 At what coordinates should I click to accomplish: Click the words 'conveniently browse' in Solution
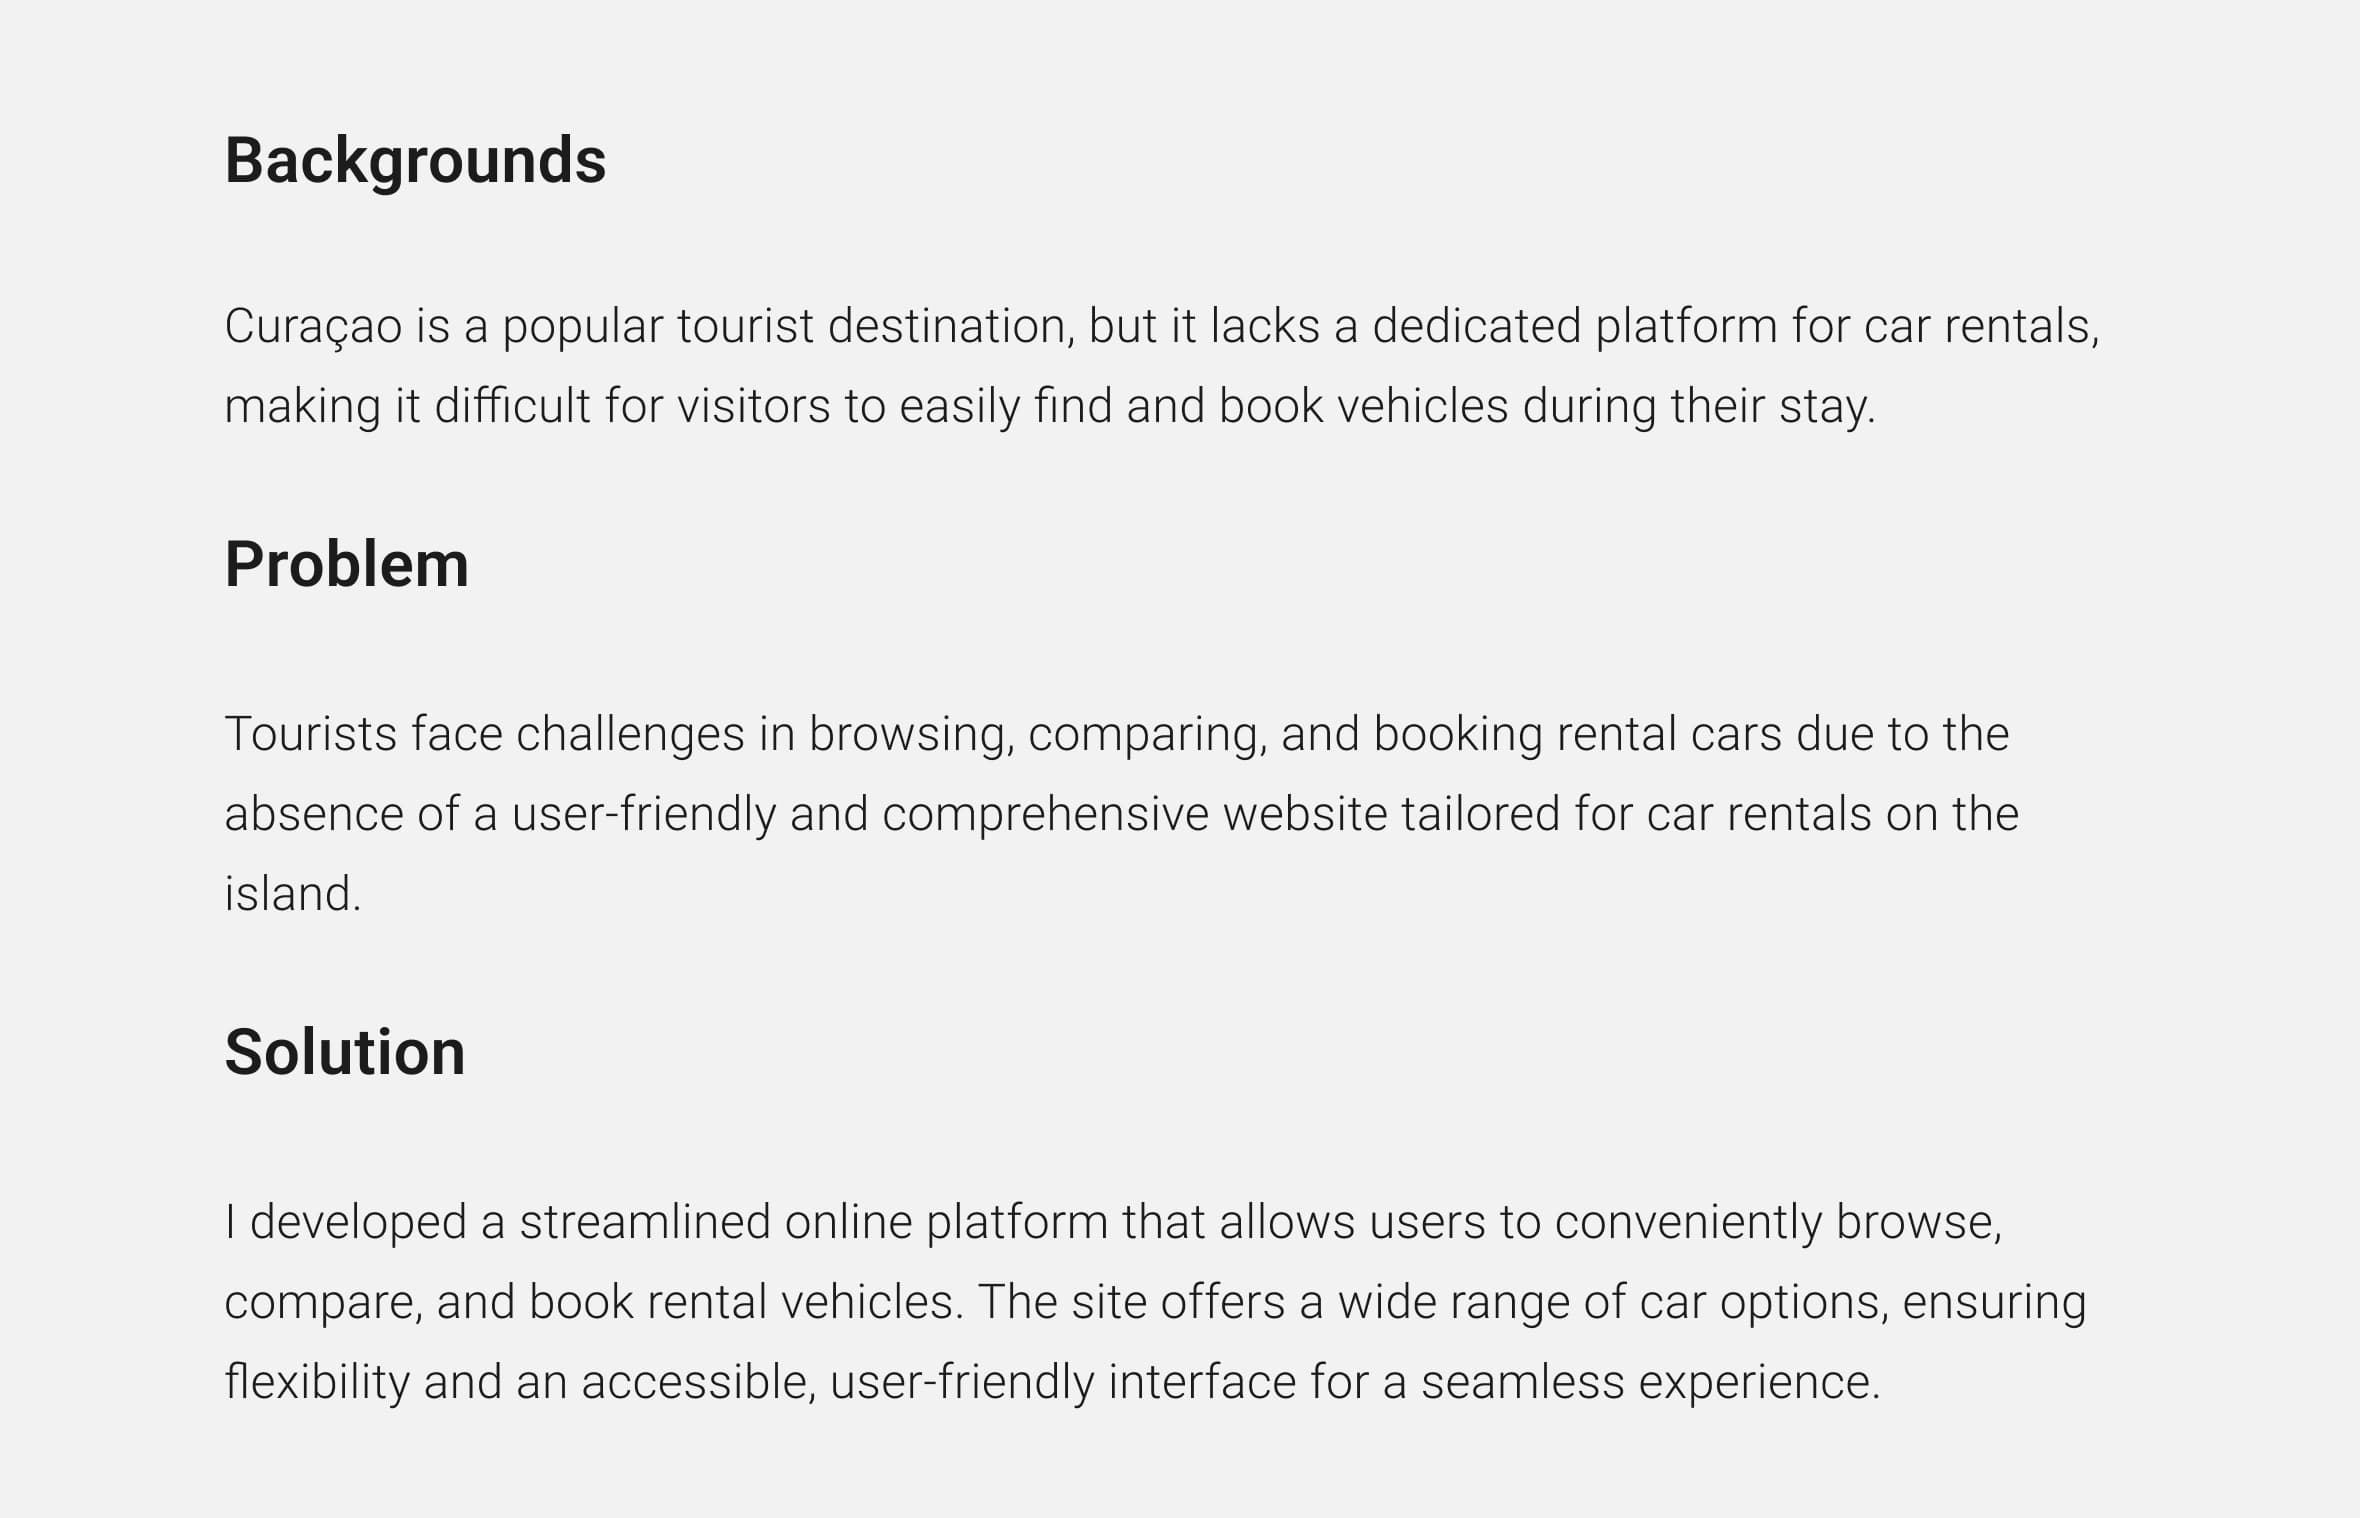1778,1224
